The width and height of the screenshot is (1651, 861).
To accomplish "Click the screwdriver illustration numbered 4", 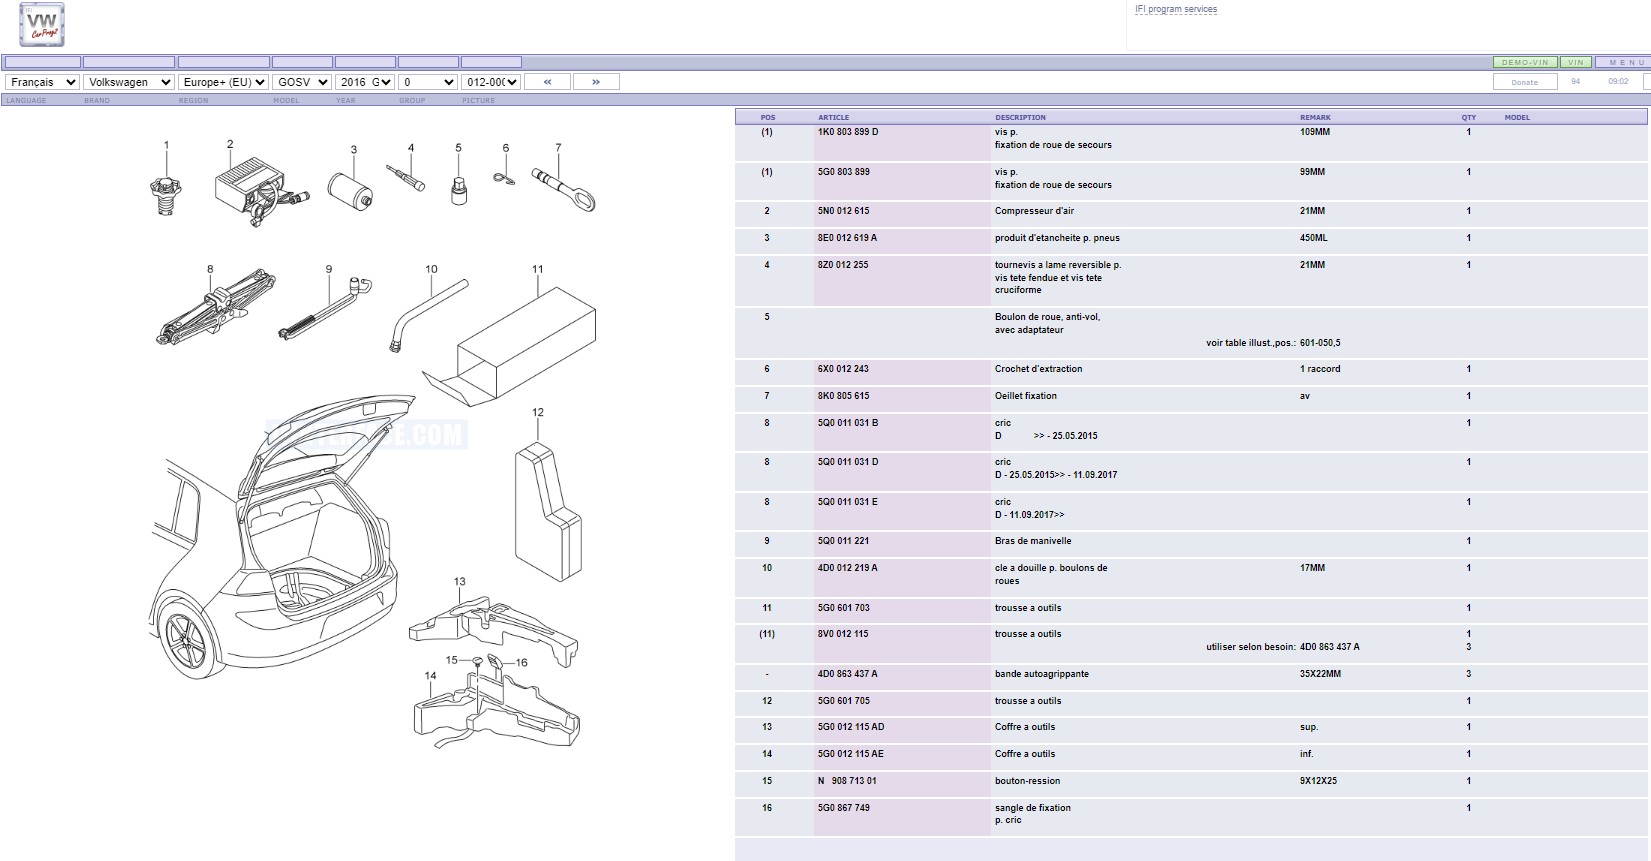I will click(406, 178).
